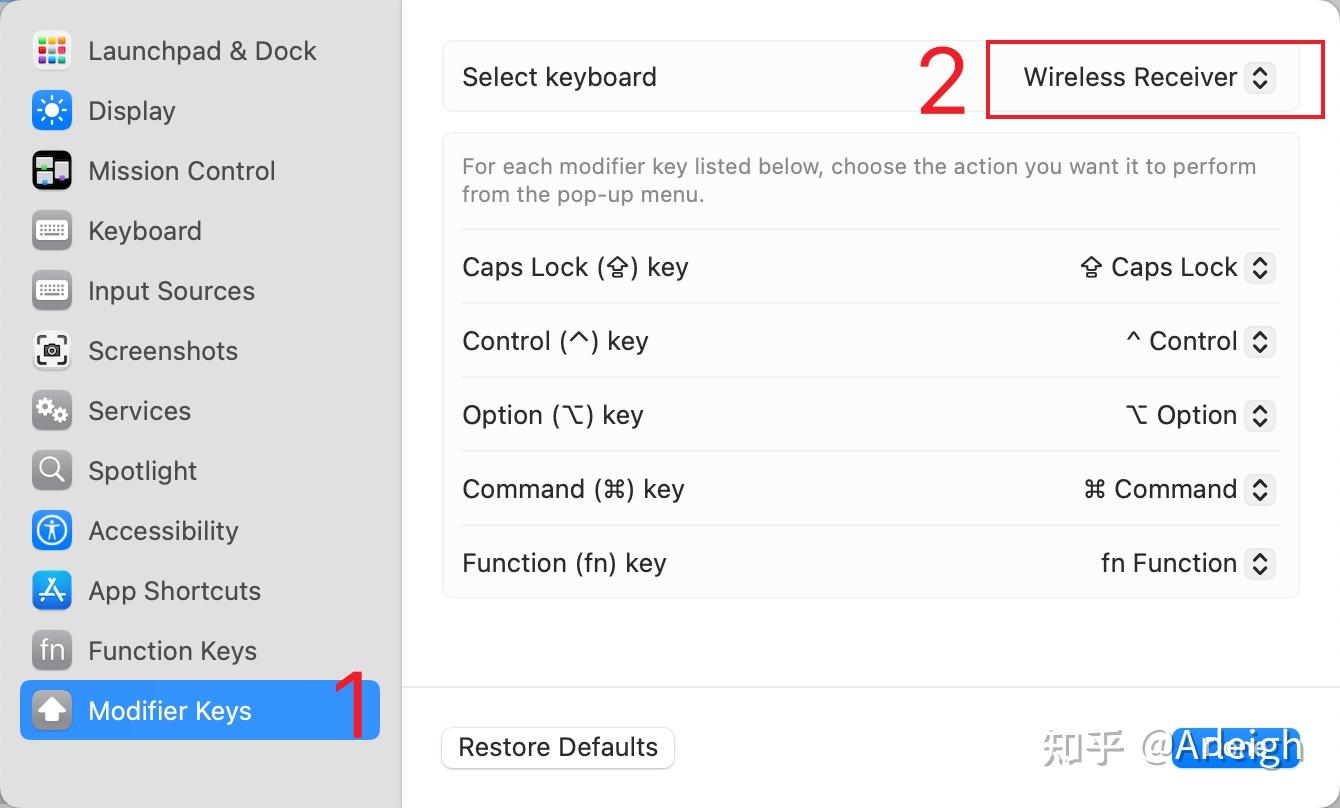The width and height of the screenshot is (1340, 808).
Task: Click the Services gears icon
Action: [51, 411]
